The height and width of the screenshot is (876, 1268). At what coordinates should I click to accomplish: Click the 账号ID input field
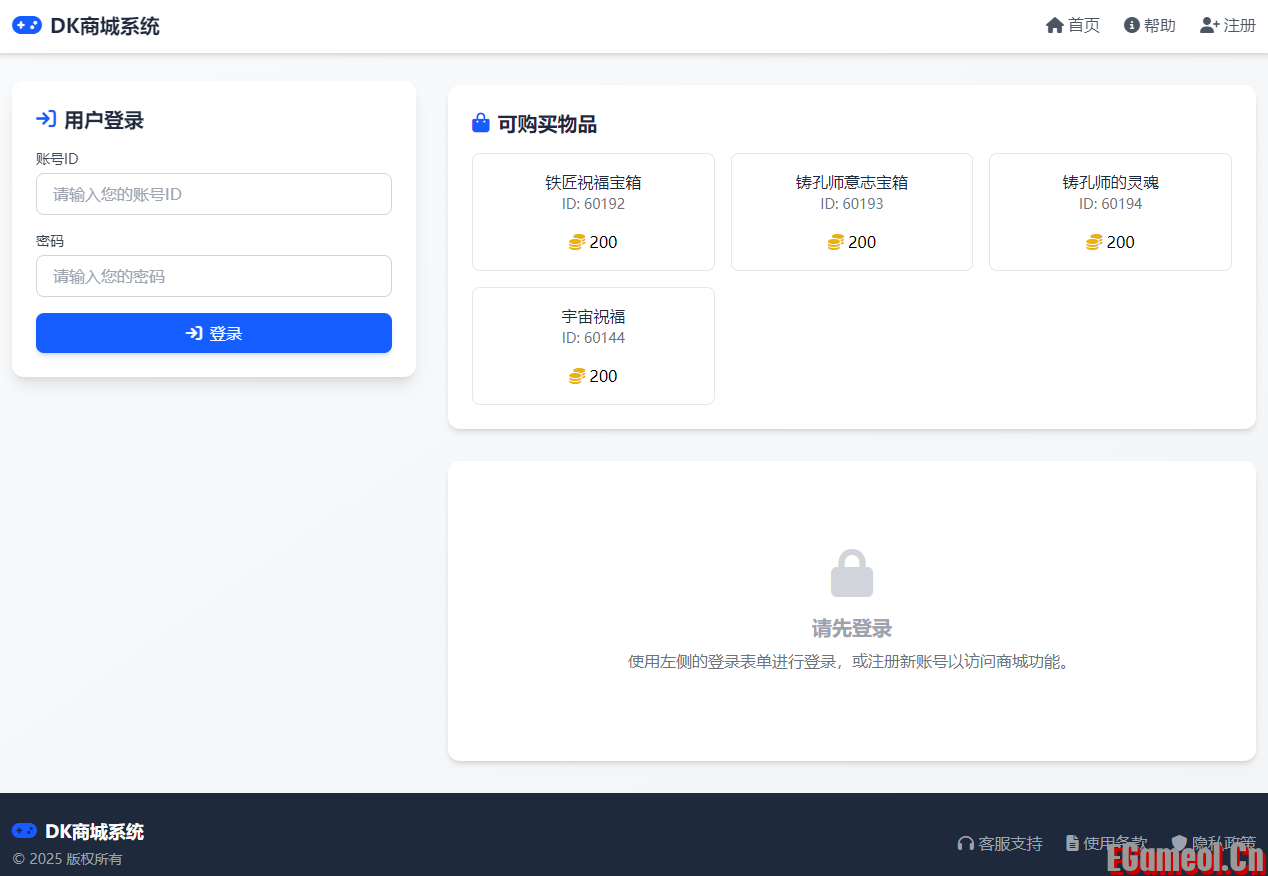(213, 194)
